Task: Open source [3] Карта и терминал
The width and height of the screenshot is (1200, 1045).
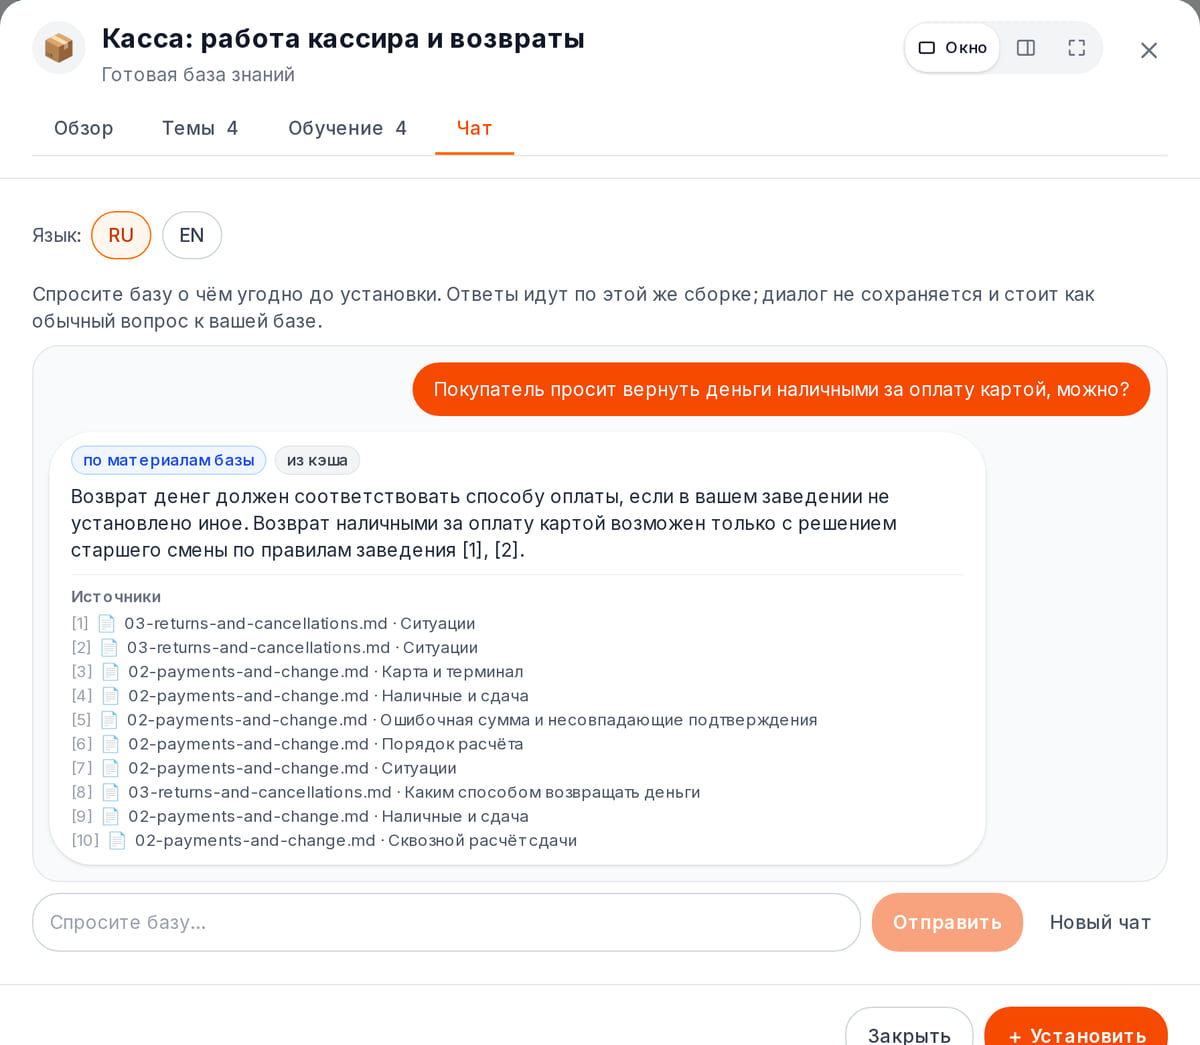Action: pyautogui.click(x=297, y=671)
